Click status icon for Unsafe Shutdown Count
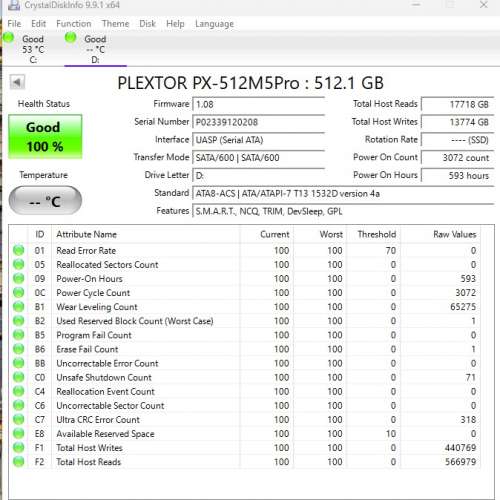Image resolution: width=500 pixels, height=500 pixels. click(19, 377)
